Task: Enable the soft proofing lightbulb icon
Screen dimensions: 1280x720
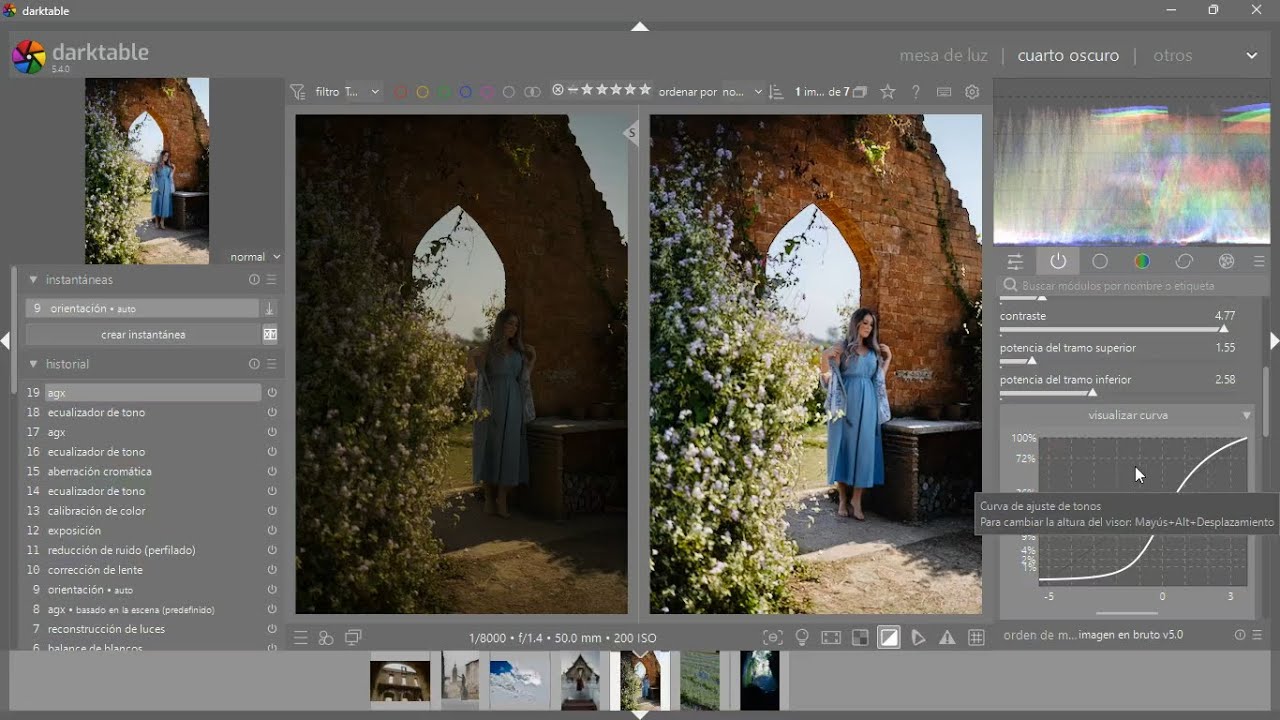Action: pos(802,638)
